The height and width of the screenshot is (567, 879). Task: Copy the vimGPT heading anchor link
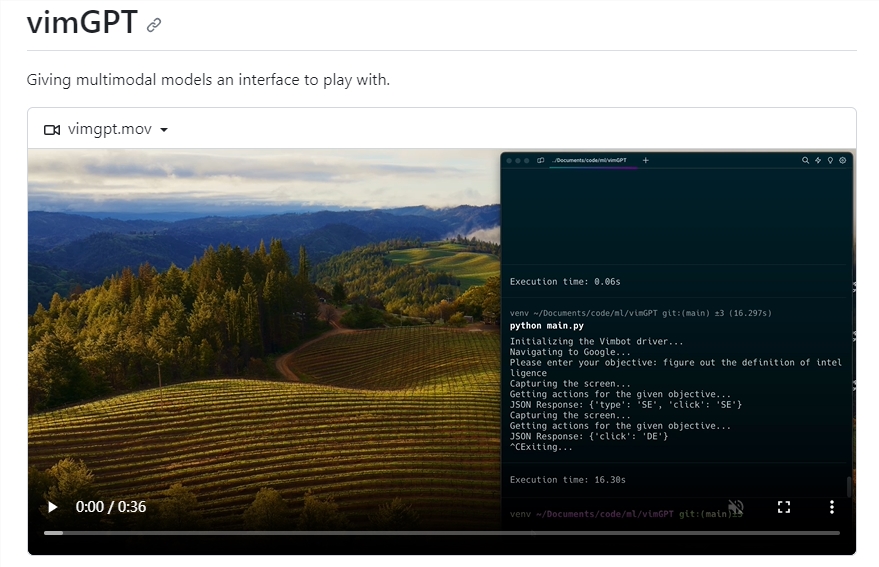[x=154, y=25]
